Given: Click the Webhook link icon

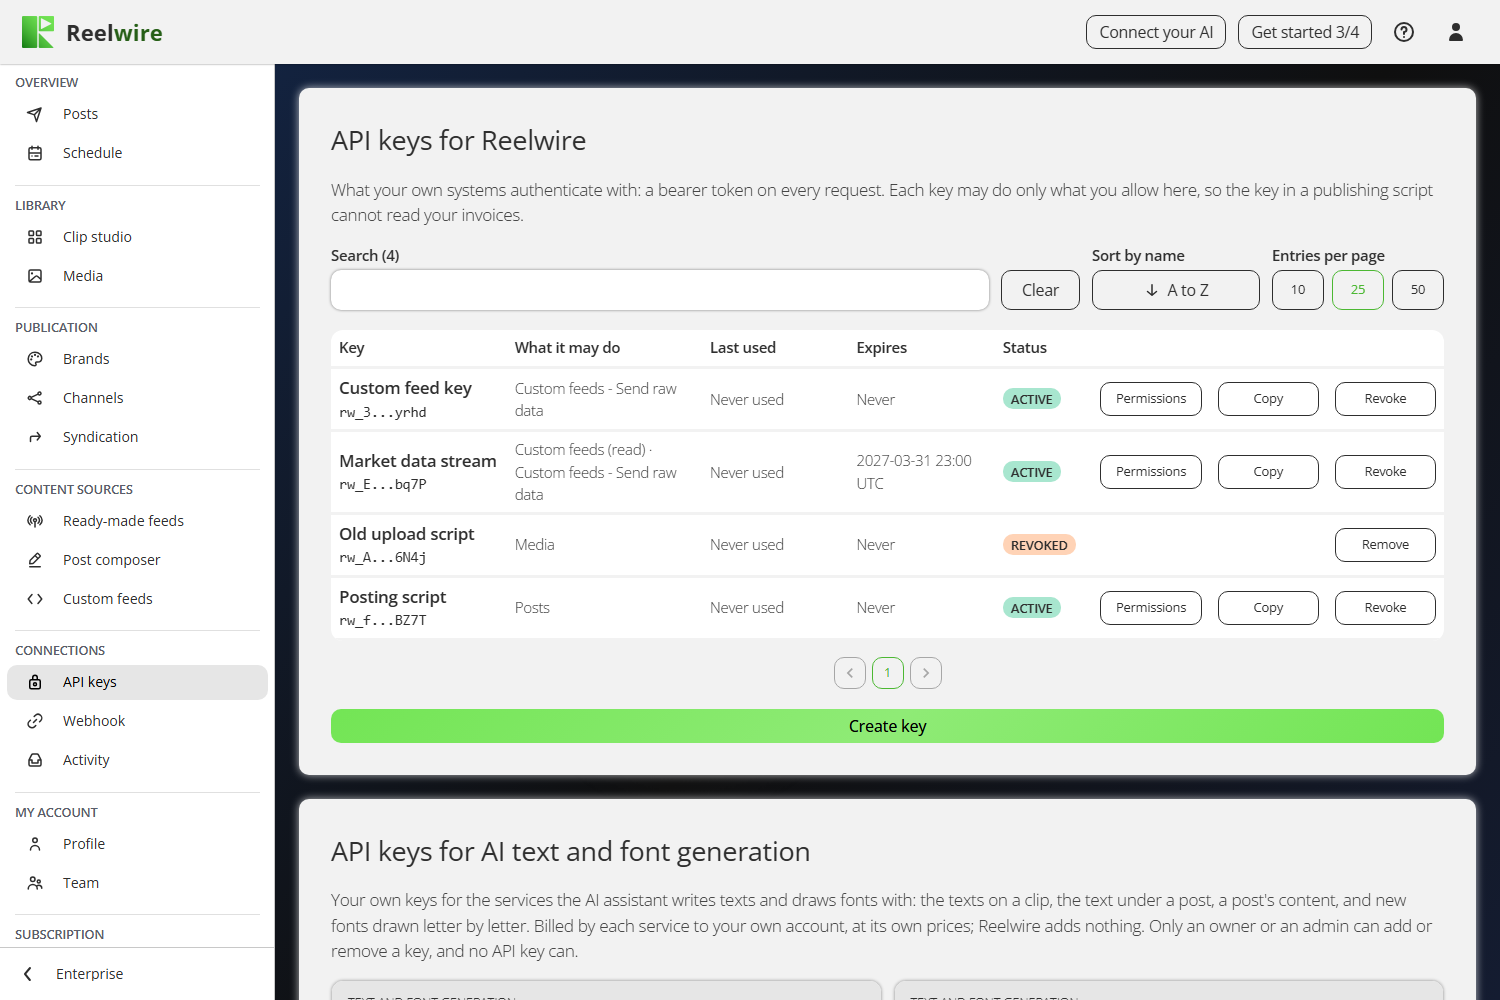Looking at the screenshot, I should click(35, 721).
